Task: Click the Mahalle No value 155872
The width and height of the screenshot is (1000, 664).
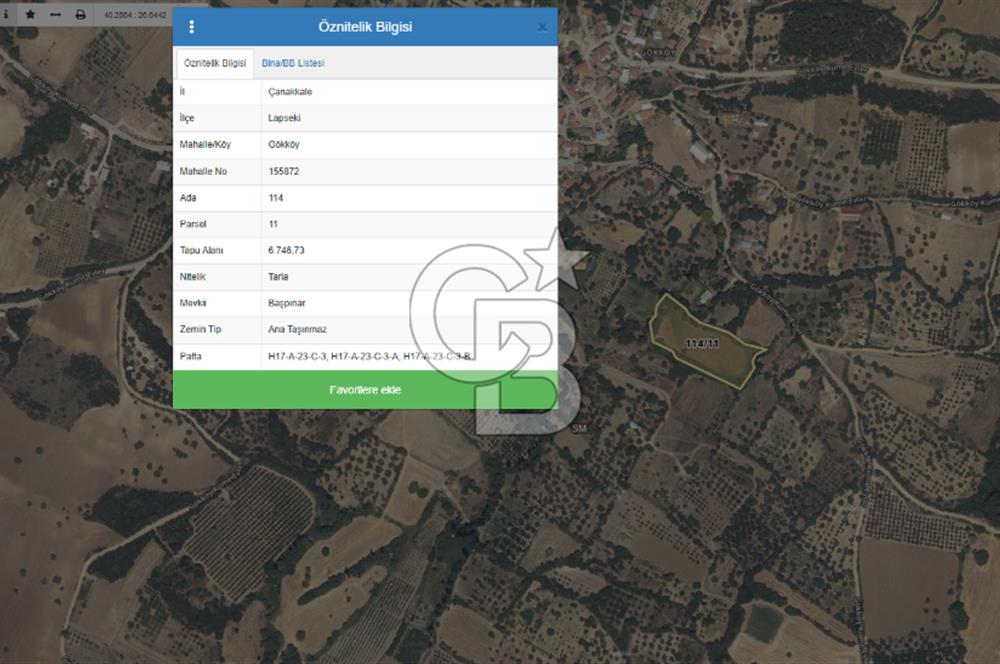Action: 283,172
